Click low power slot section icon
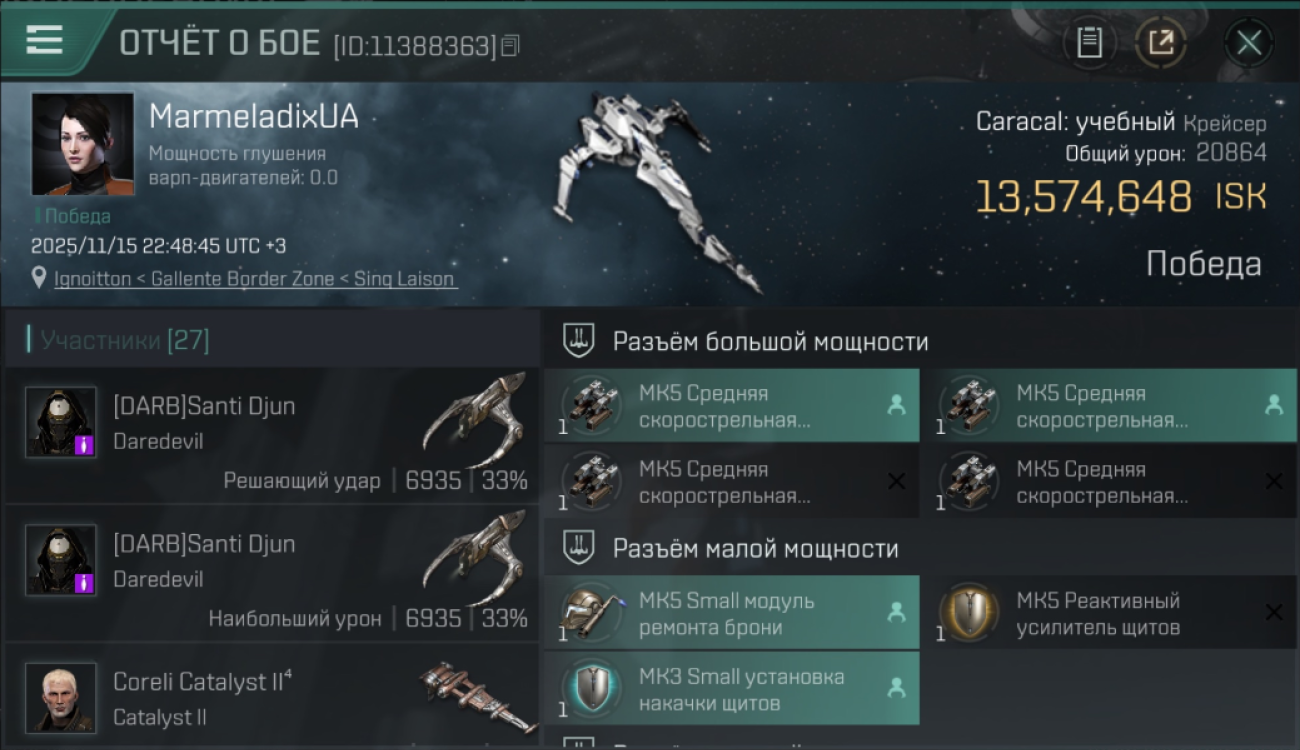 (578, 548)
